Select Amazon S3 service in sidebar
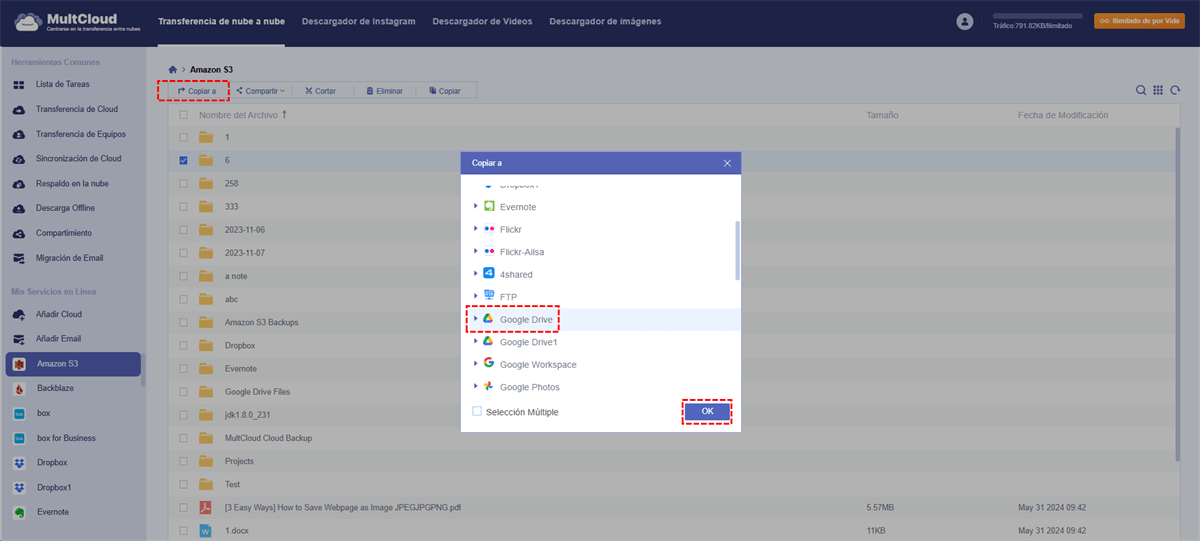The width and height of the screenshot is (1200, 541). [x=73, y=364]
